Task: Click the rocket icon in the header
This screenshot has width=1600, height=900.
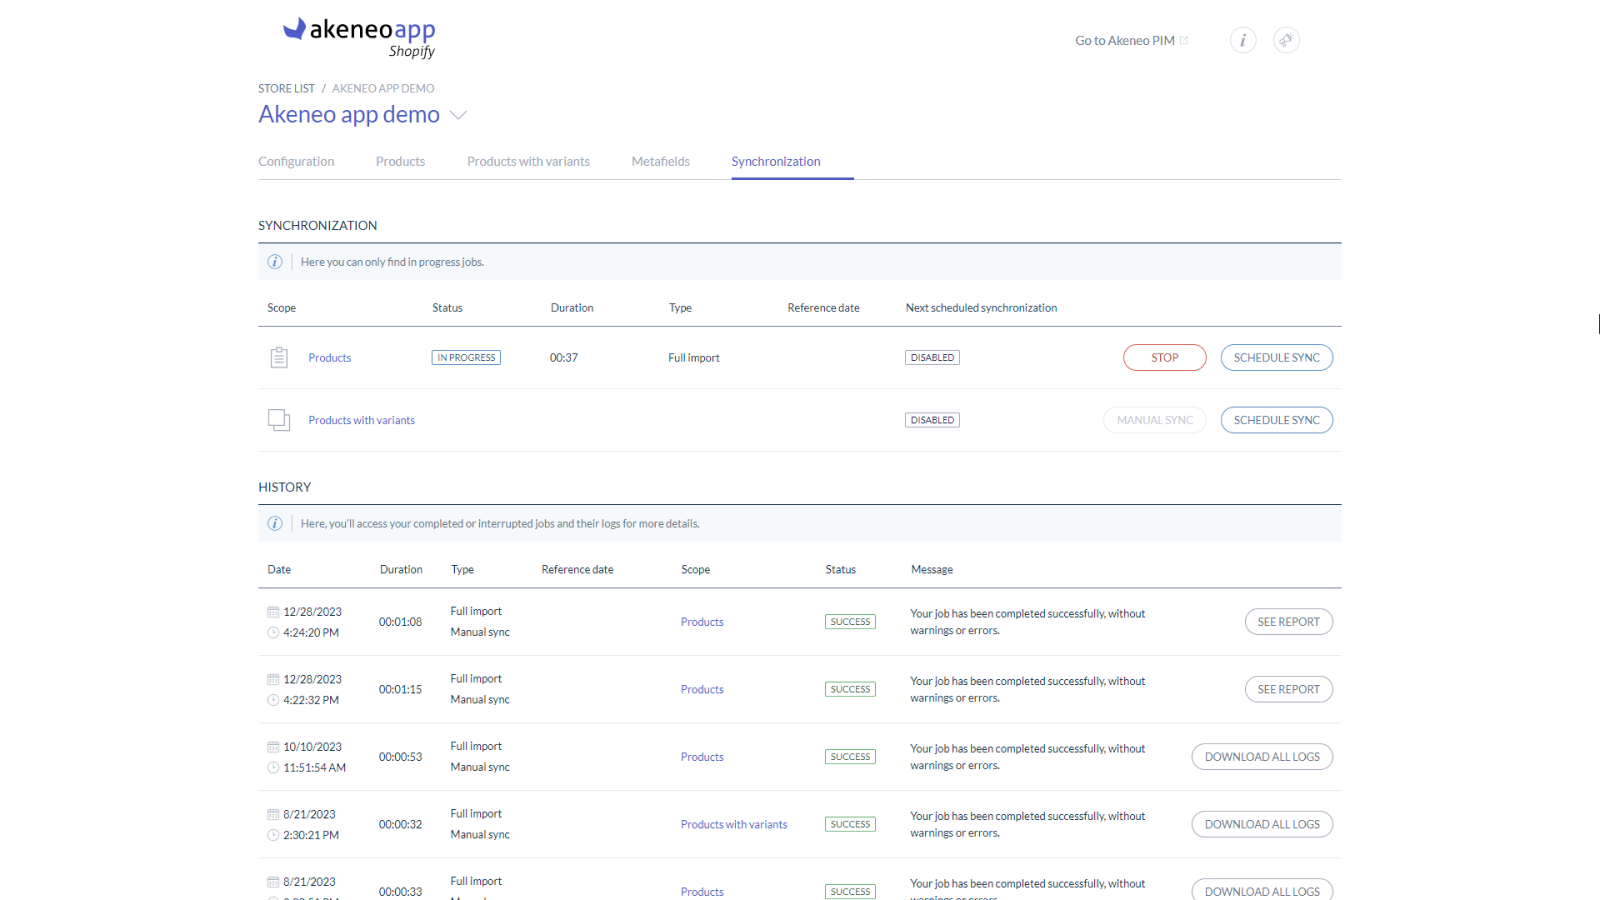Action: coord(1286,40)
